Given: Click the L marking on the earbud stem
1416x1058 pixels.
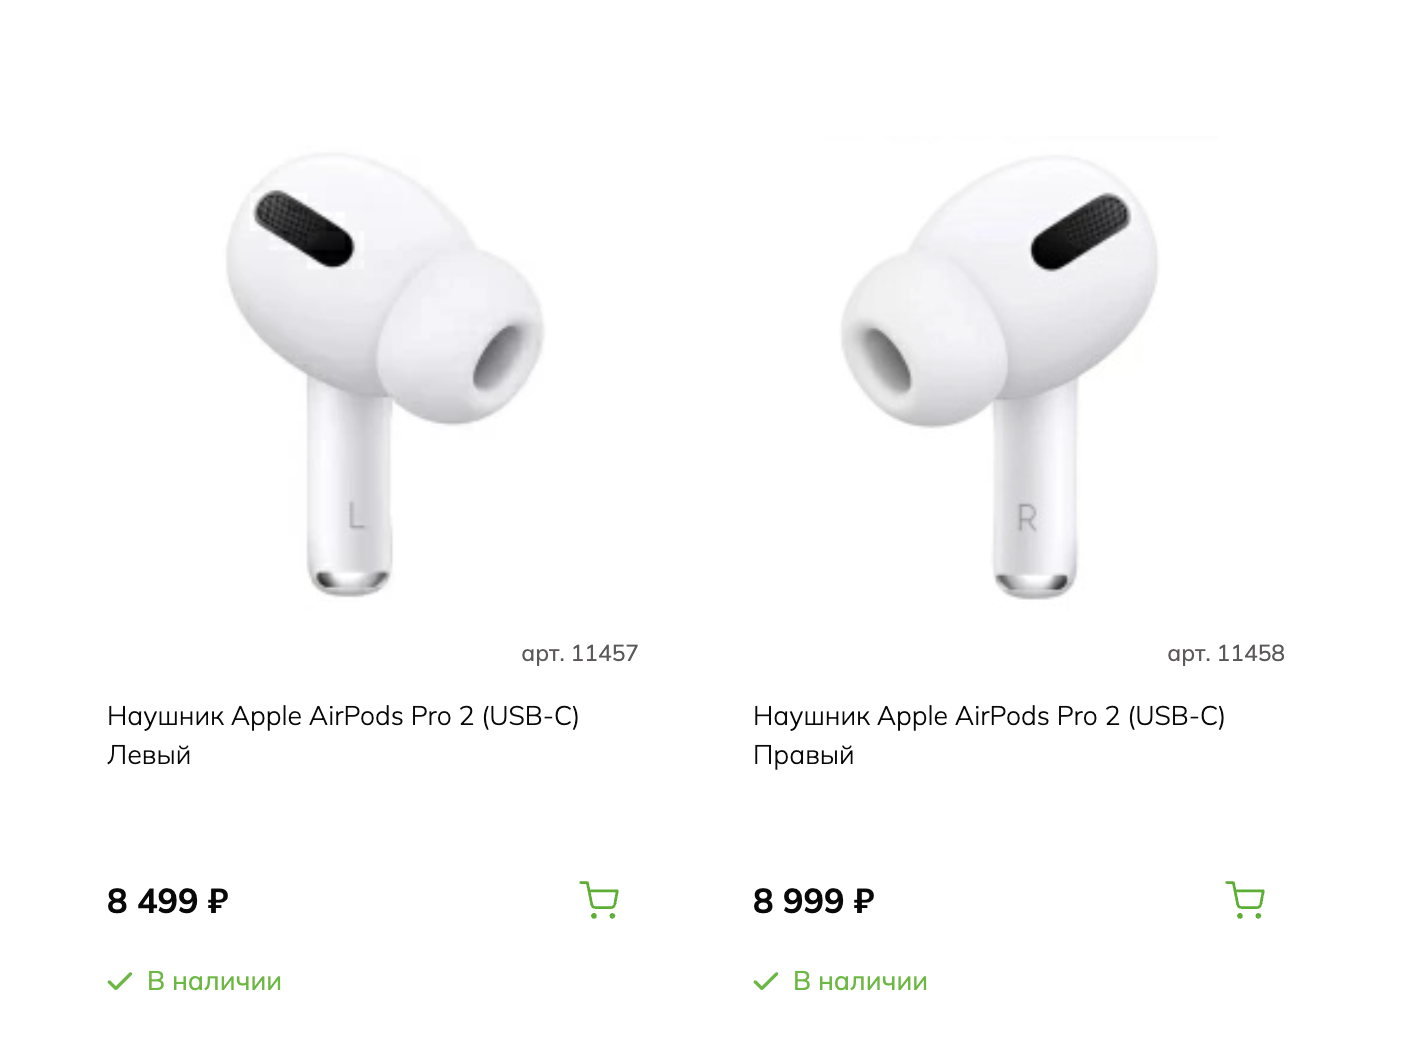Looking at the screenshot, I should tap(355, 516).
